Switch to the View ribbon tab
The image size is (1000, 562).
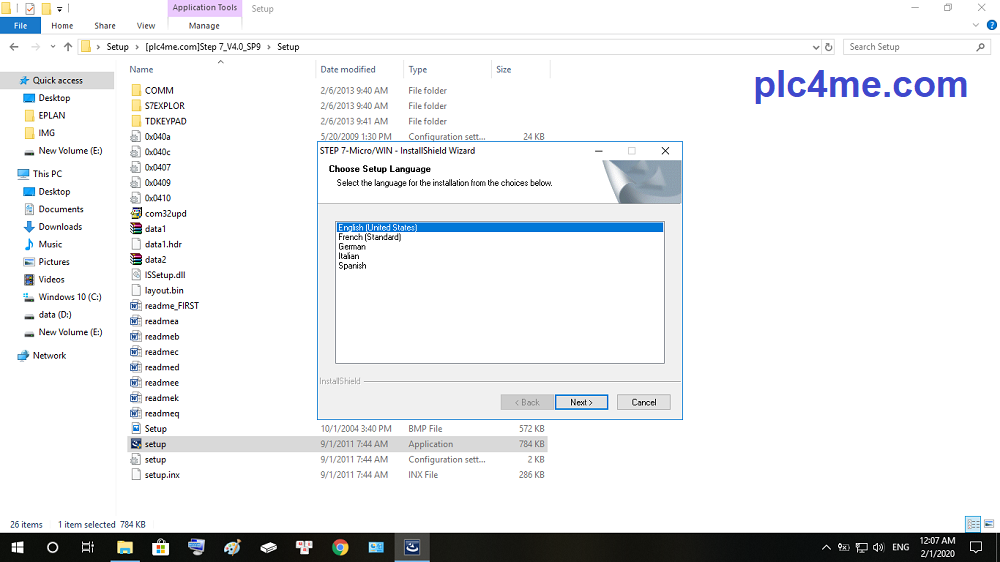145,26
